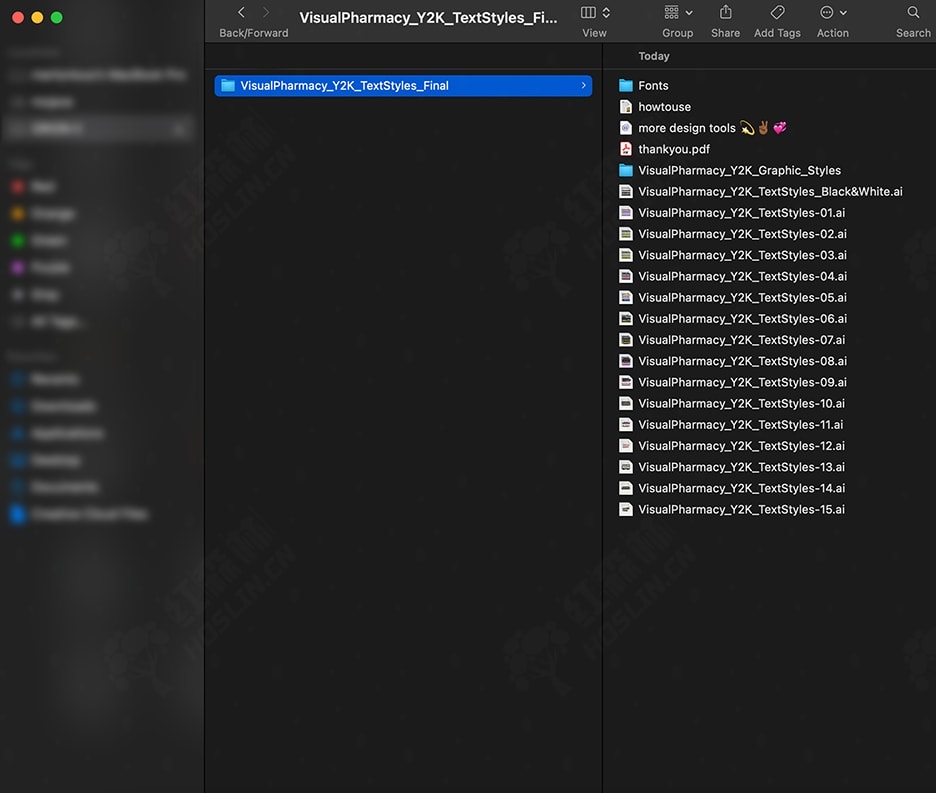
Task: Click the Back/Forward label
Action: 254,33
